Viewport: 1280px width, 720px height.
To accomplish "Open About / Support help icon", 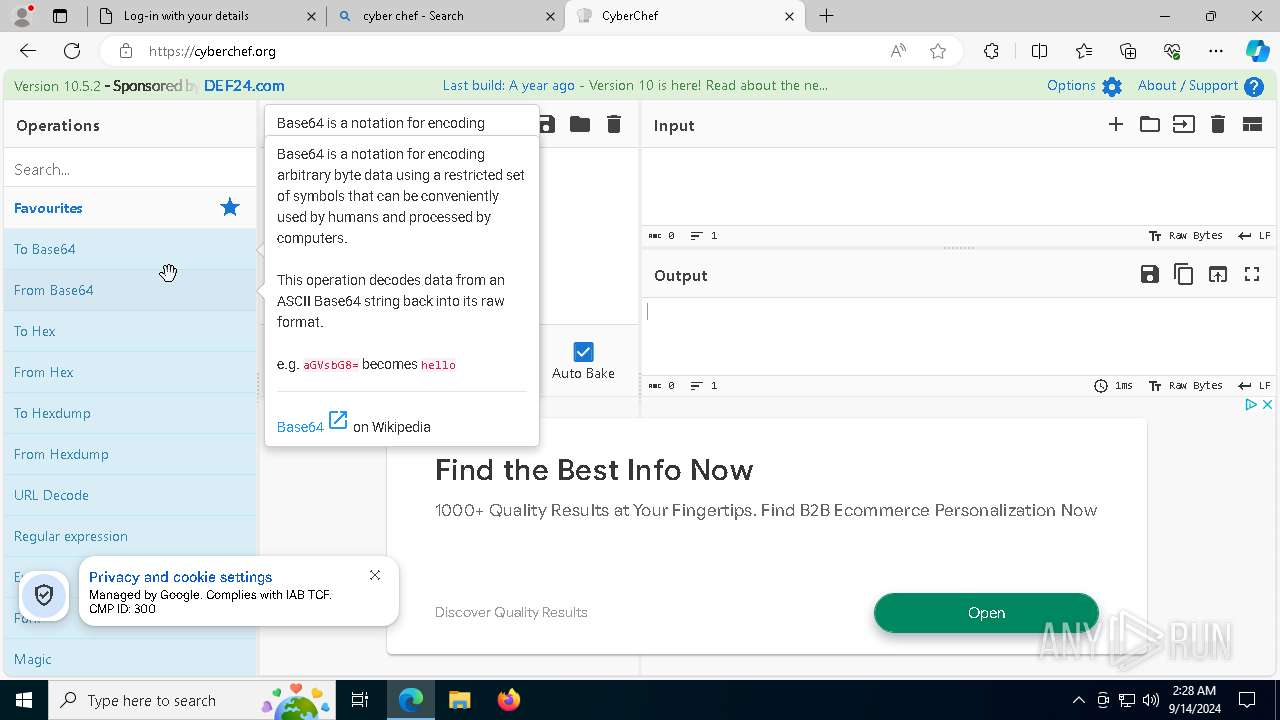I will [1254, 87].
